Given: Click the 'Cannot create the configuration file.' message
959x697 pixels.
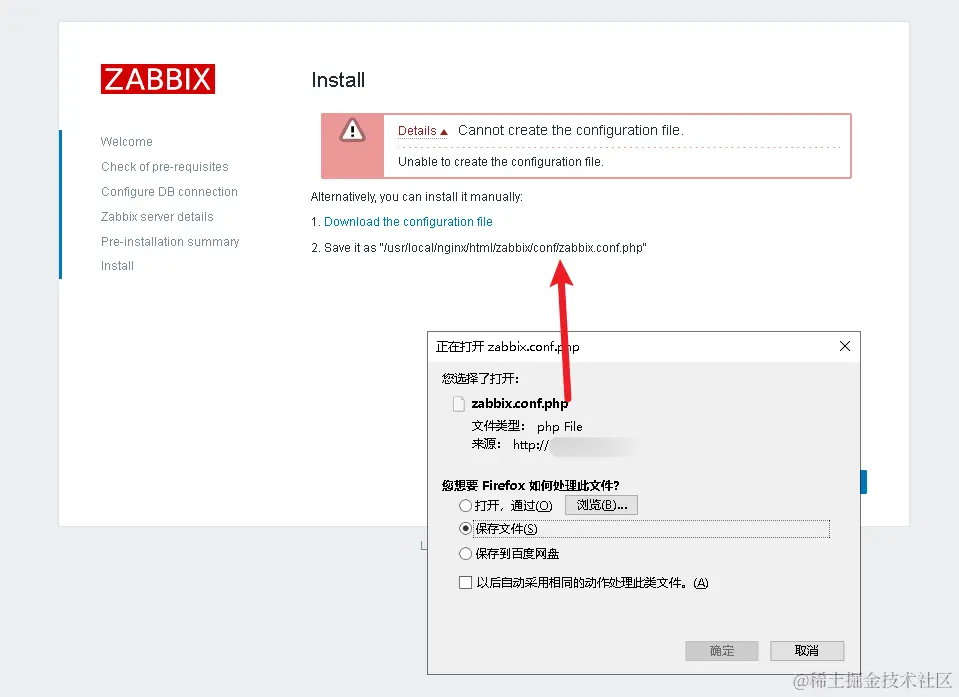Looking at the screenshot, I should [x=571, y=130].
